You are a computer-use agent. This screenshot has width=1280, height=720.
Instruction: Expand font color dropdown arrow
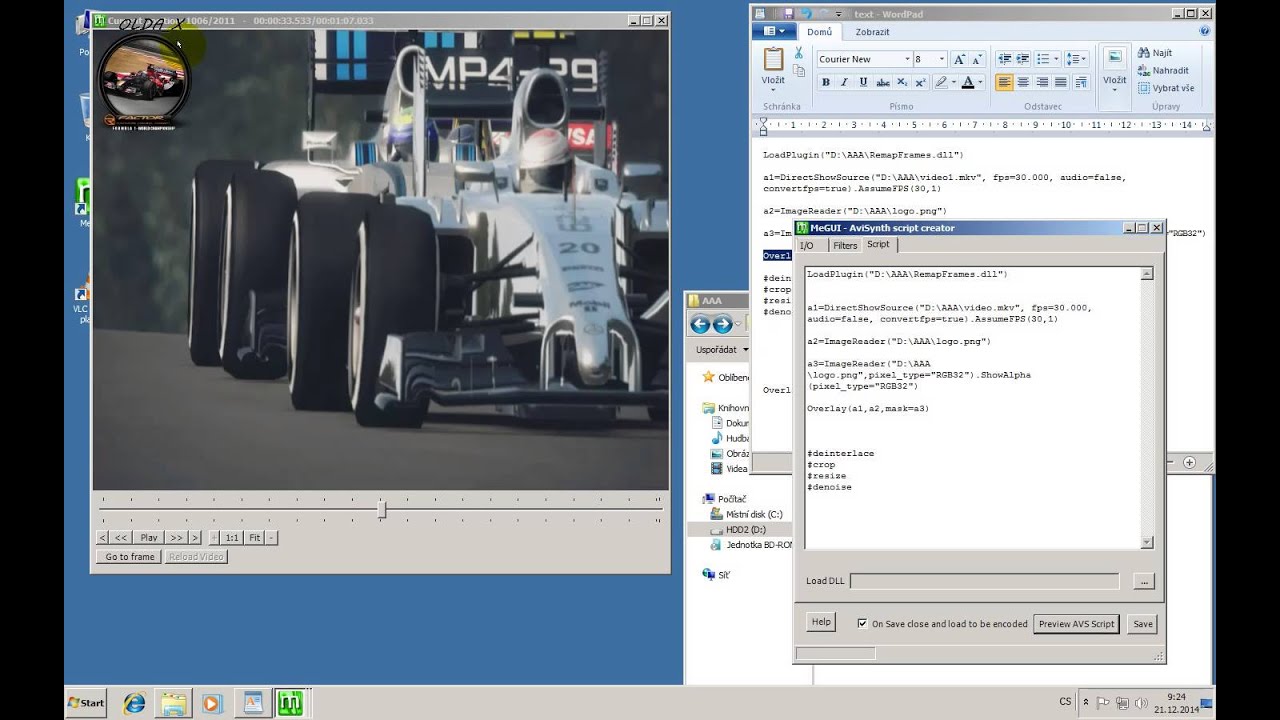980,83
